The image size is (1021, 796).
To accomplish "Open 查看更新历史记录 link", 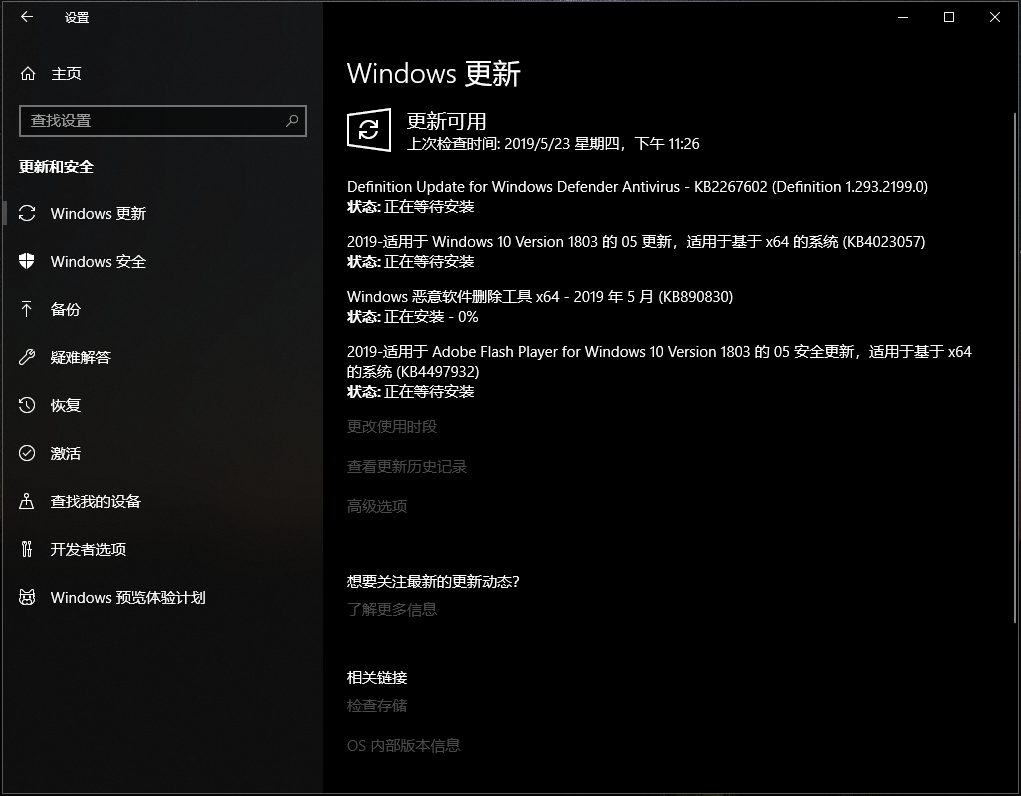I will [406, 466].
